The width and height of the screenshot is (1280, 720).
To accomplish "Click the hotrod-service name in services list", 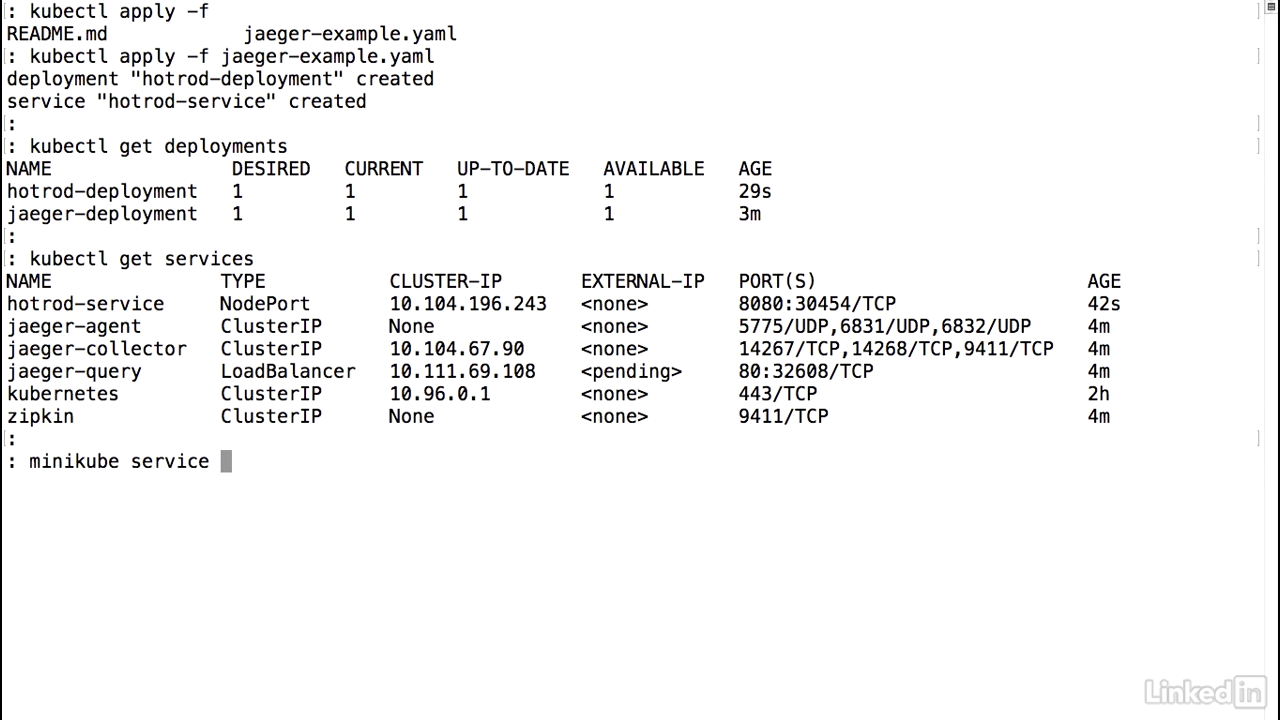I will (x=85, y=304).
